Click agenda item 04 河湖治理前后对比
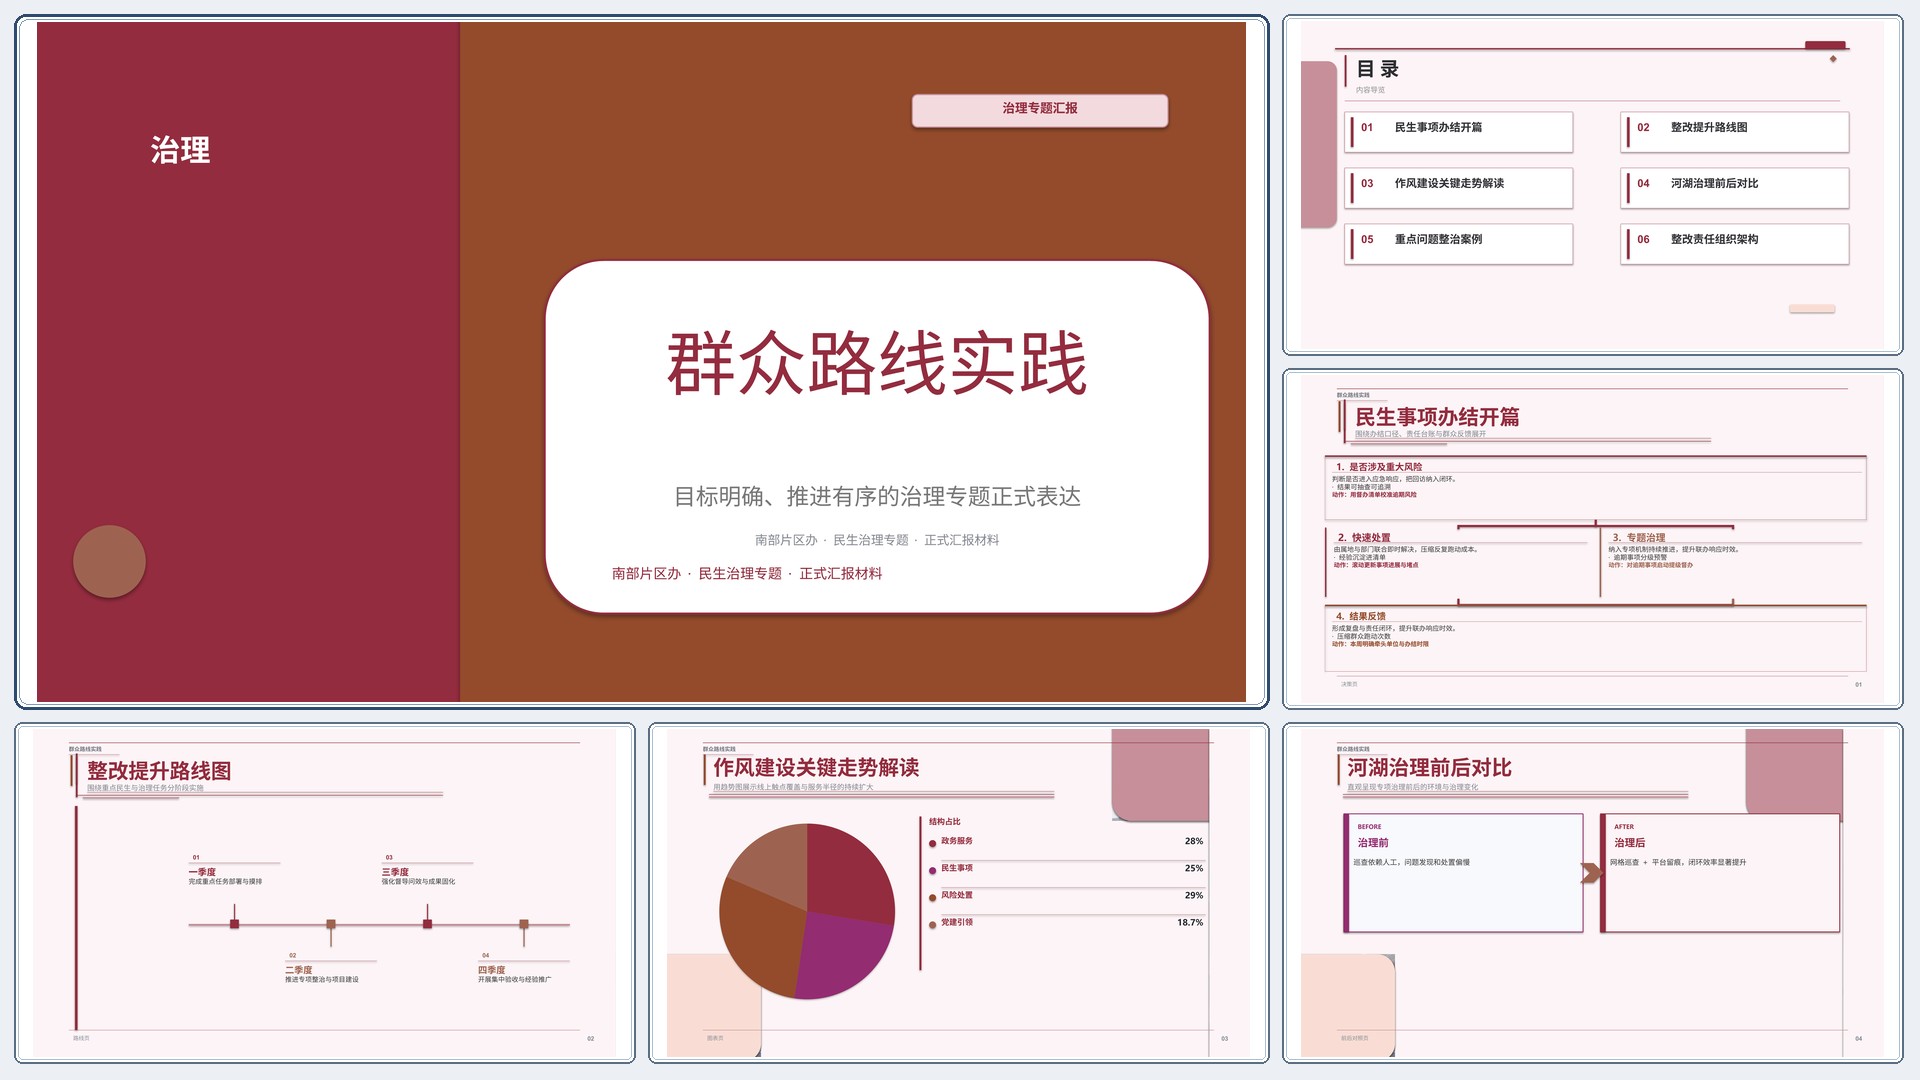 [1735, 187]
